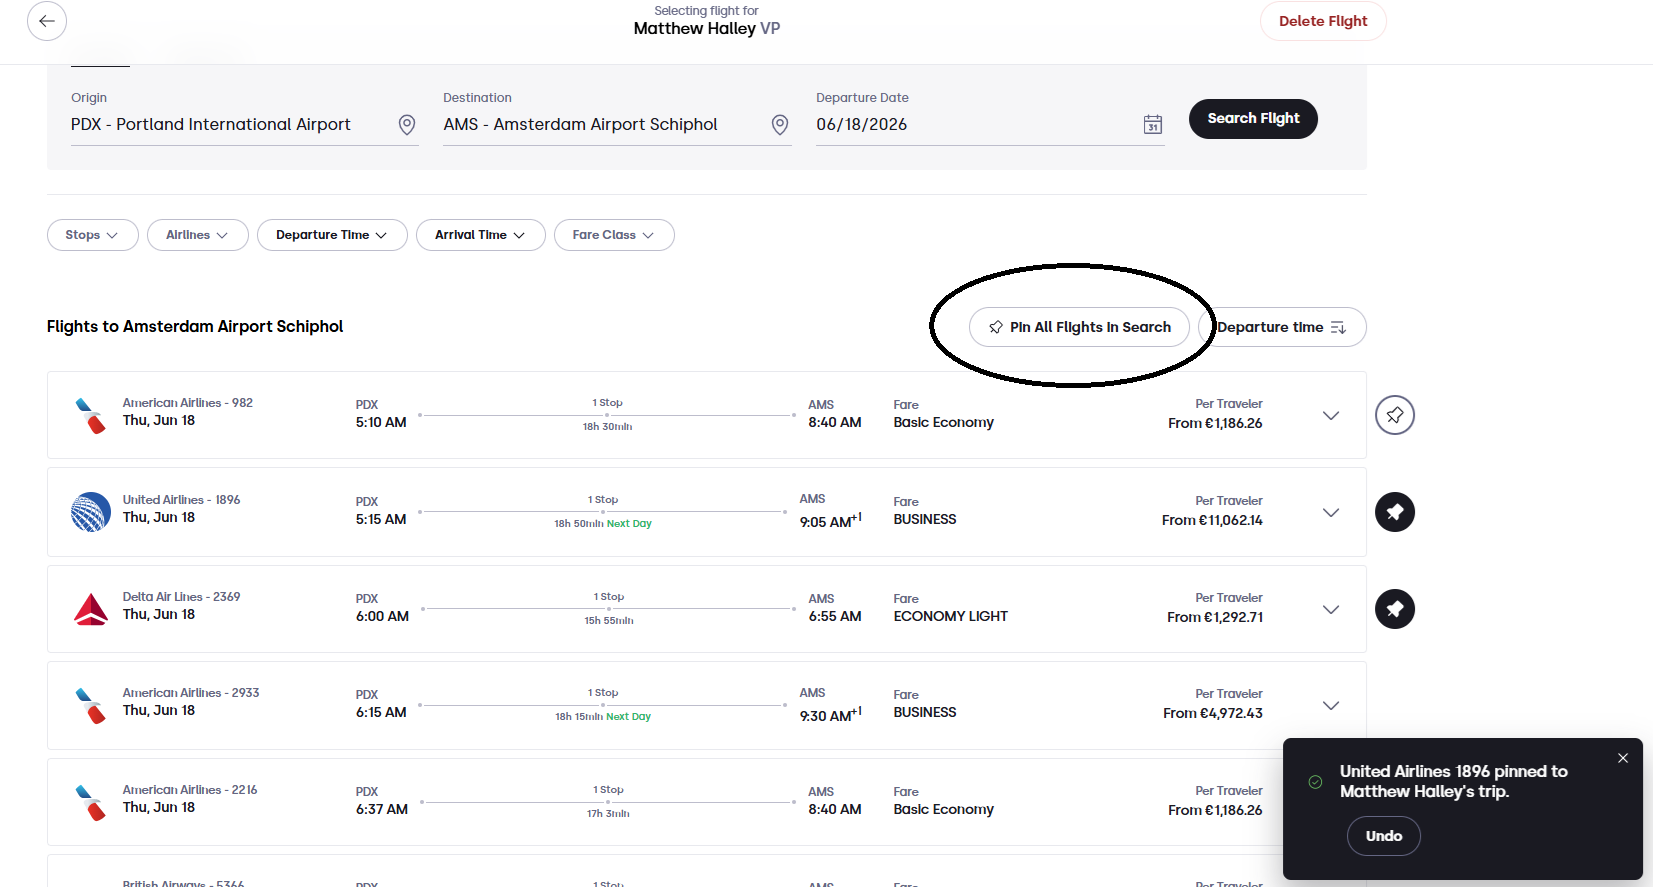This screenshot has width=1653, height=887.
Task: Click the ECONOMY LIGHT fare label
Action: pos(951,616)
